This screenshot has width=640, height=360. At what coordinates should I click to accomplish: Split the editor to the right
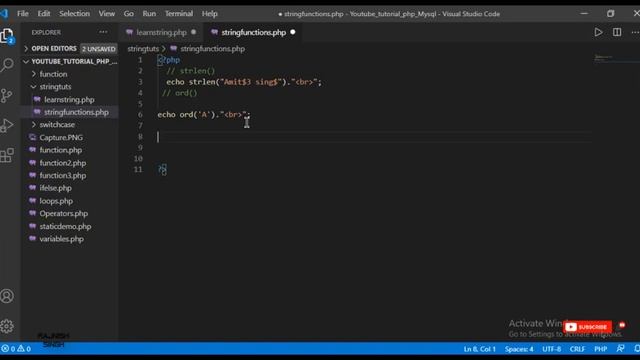click(x=617, y=32)
